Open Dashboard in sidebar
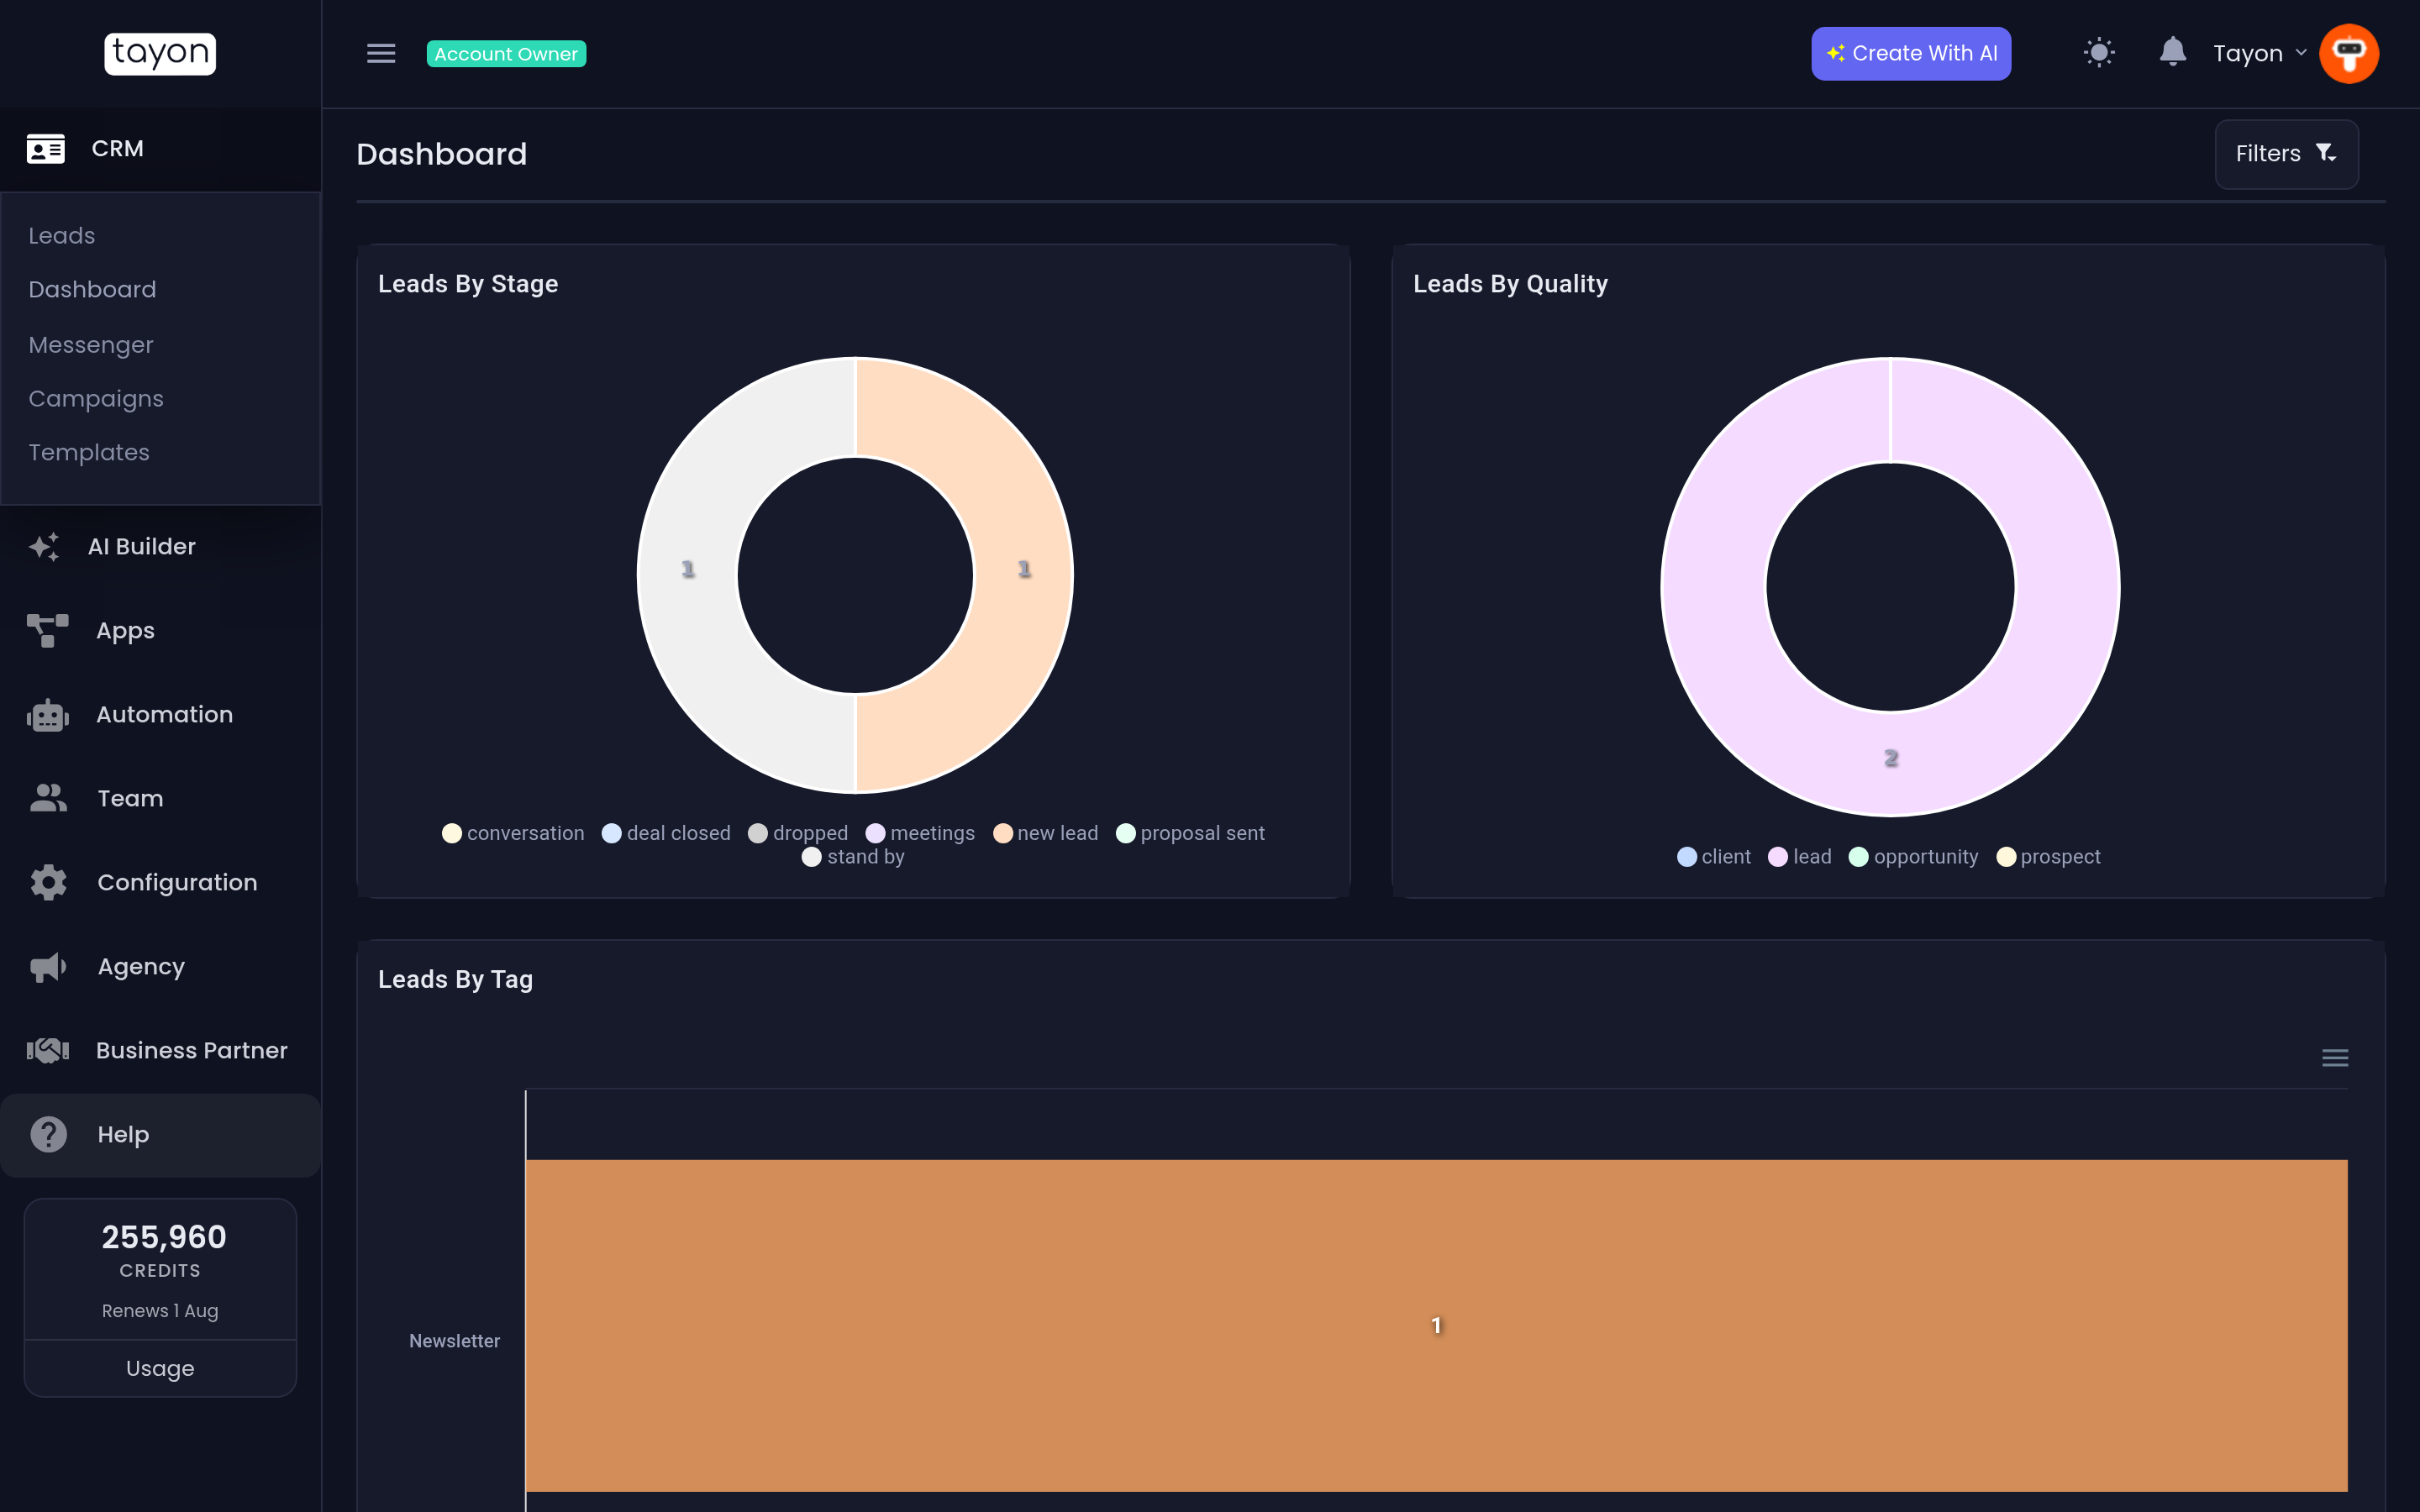 [92, 290]
